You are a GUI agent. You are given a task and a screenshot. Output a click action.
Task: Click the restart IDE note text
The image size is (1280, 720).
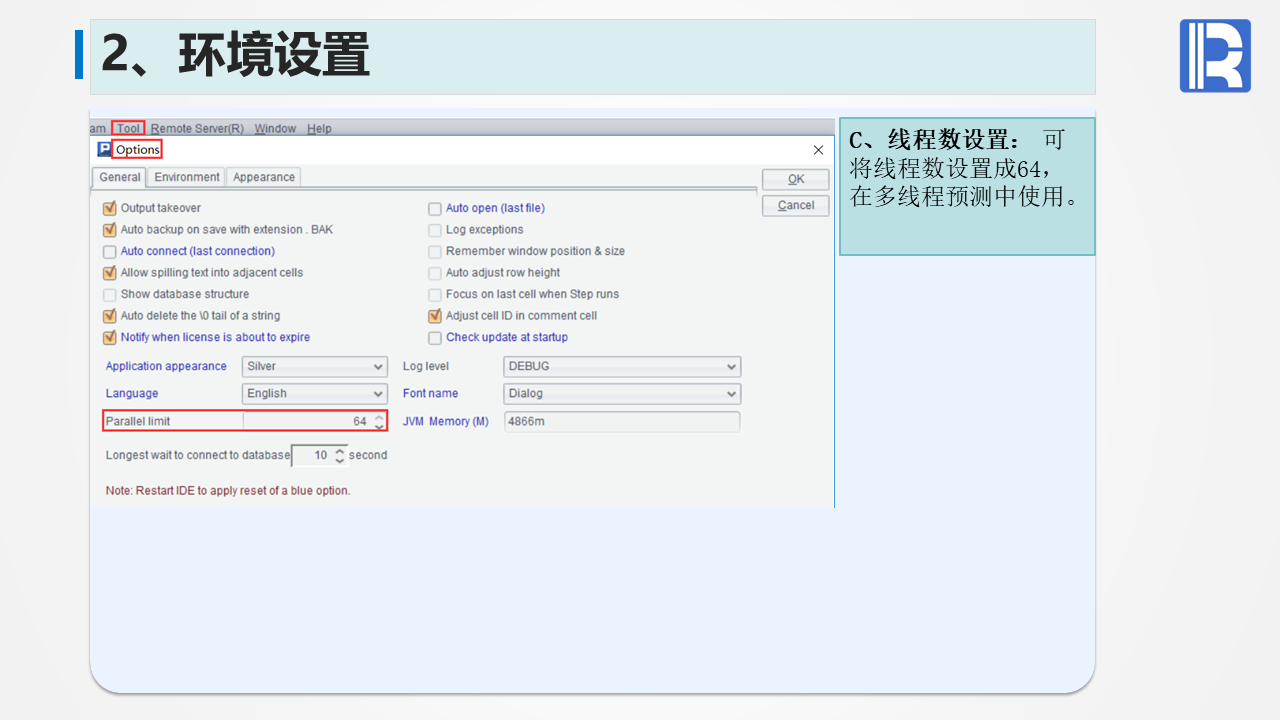228,491
